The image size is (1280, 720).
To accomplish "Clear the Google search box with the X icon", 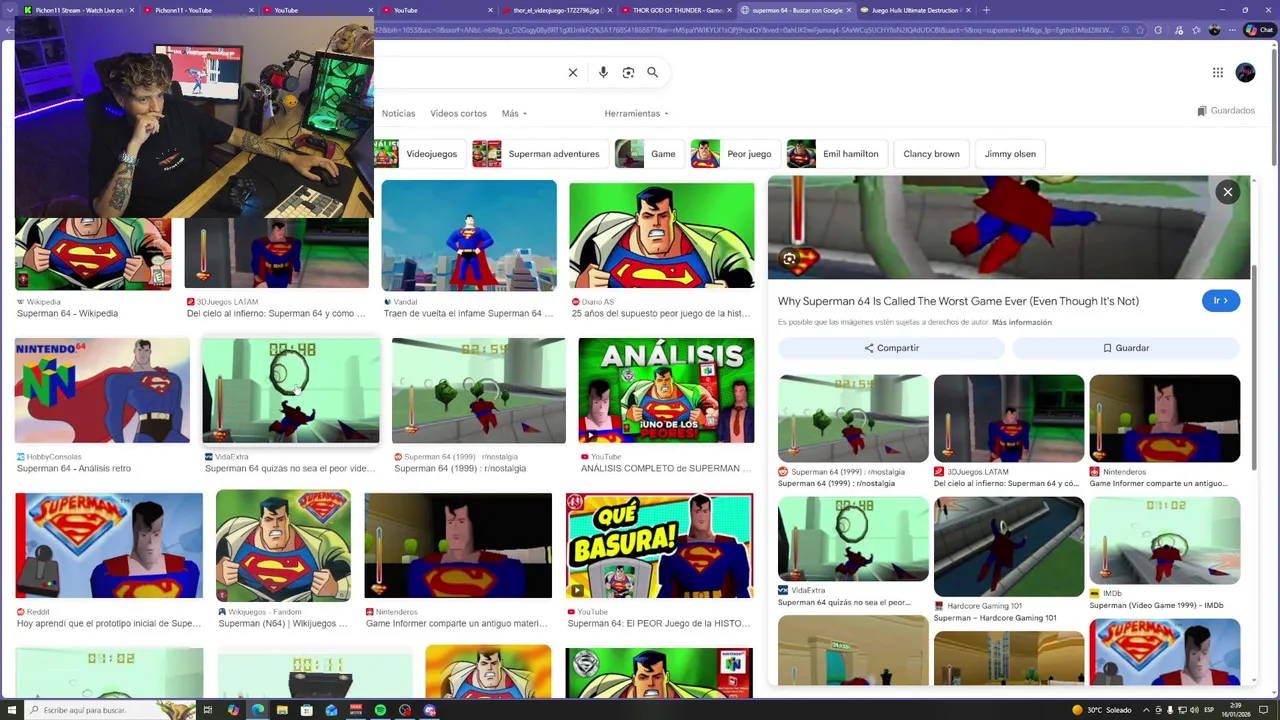I will [573, 72].
